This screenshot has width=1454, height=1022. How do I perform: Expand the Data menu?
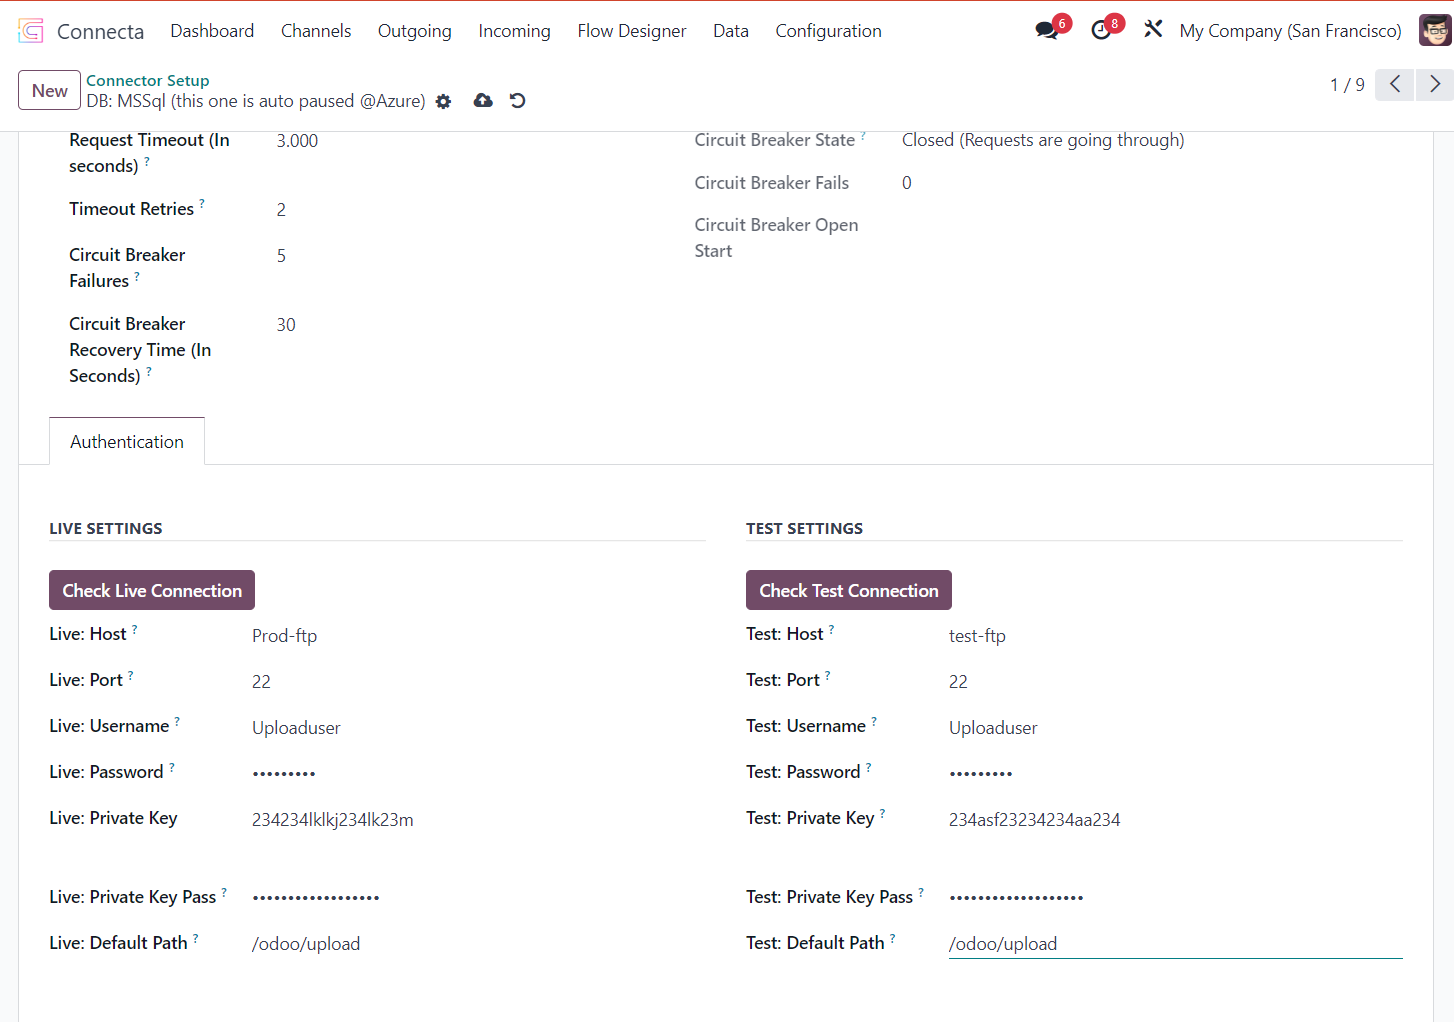point(730,31)
